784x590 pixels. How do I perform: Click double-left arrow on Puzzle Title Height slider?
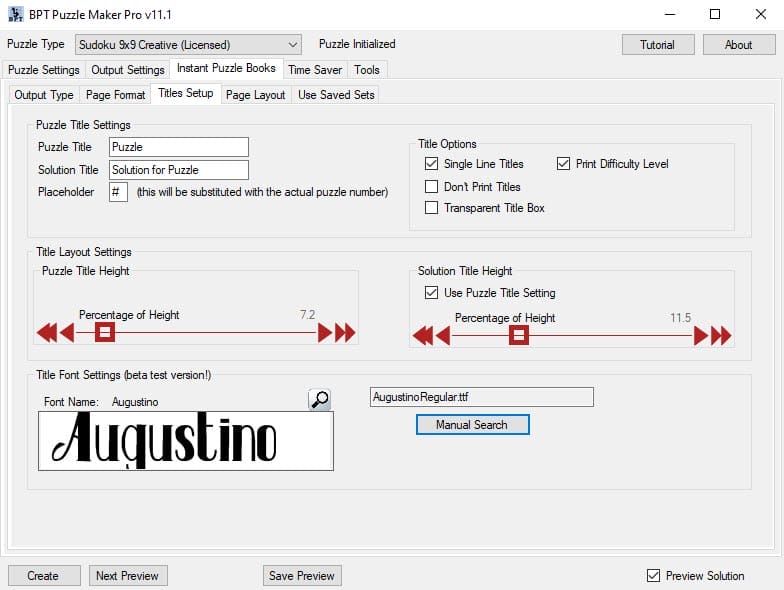pyautogui.click(x=46, y=332)
